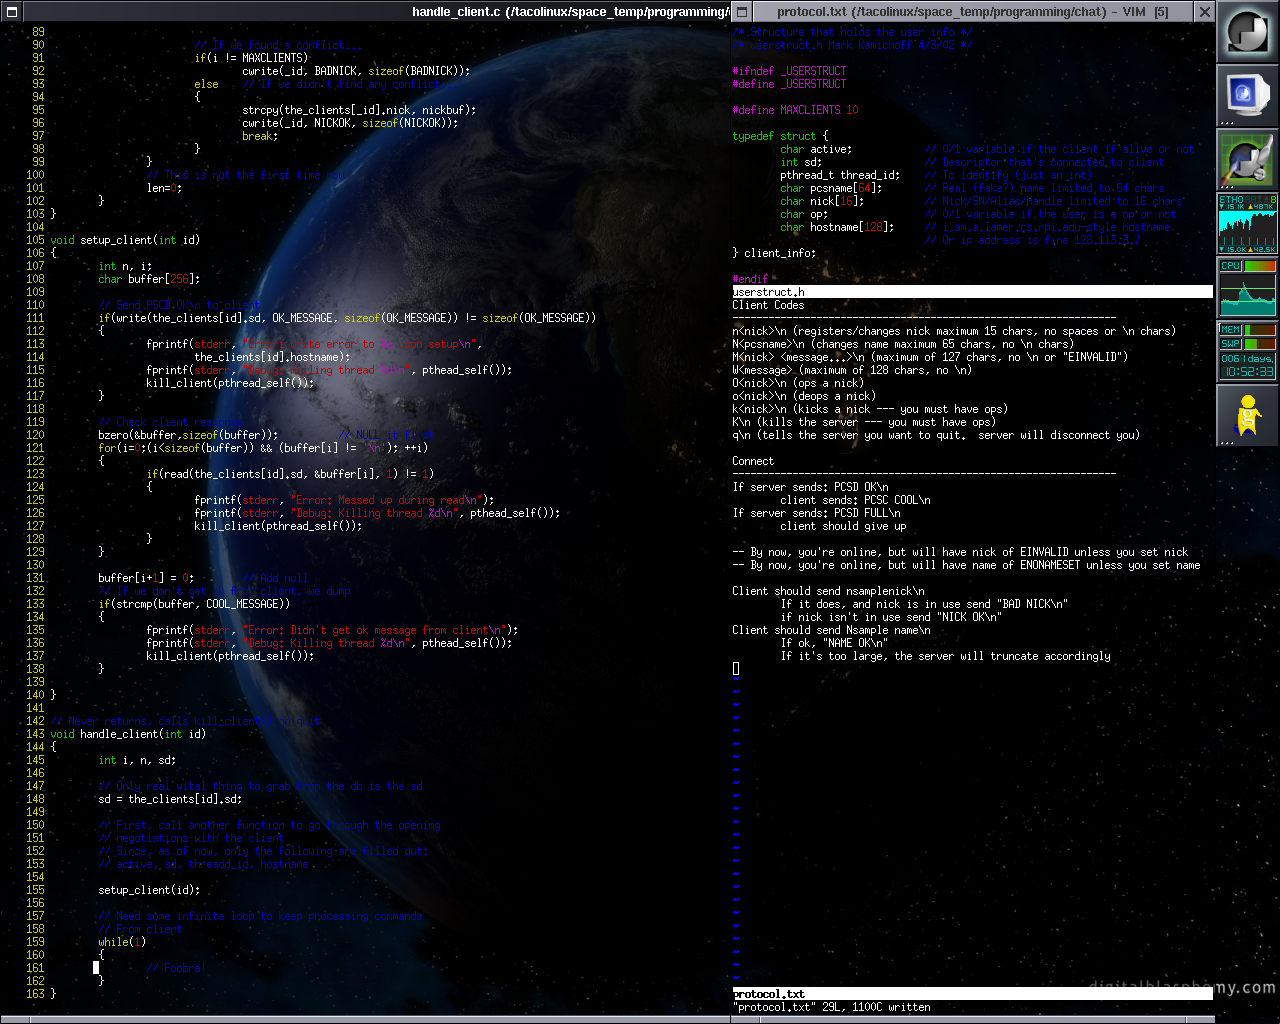This screenshot has height=1024, width=1280.
Task: Click the CPU load graph dockapp
Action: coord(1247,287)
